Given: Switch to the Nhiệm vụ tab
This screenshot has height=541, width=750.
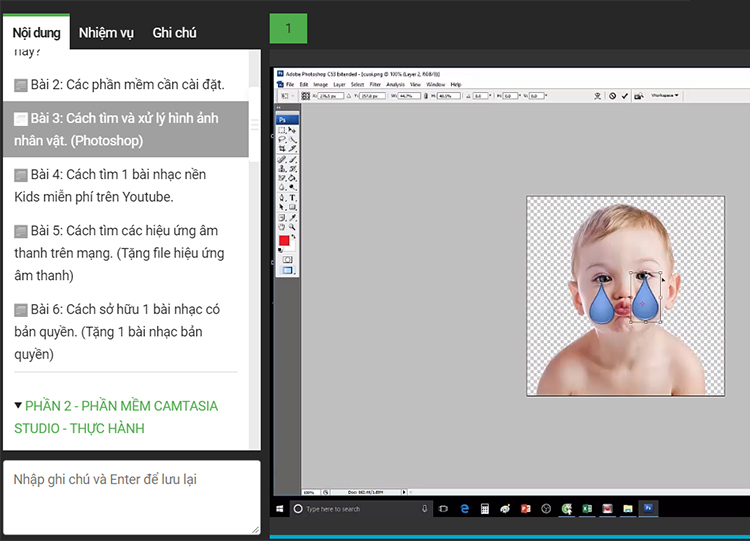Looking at the screenshot, I should [106, 33].
